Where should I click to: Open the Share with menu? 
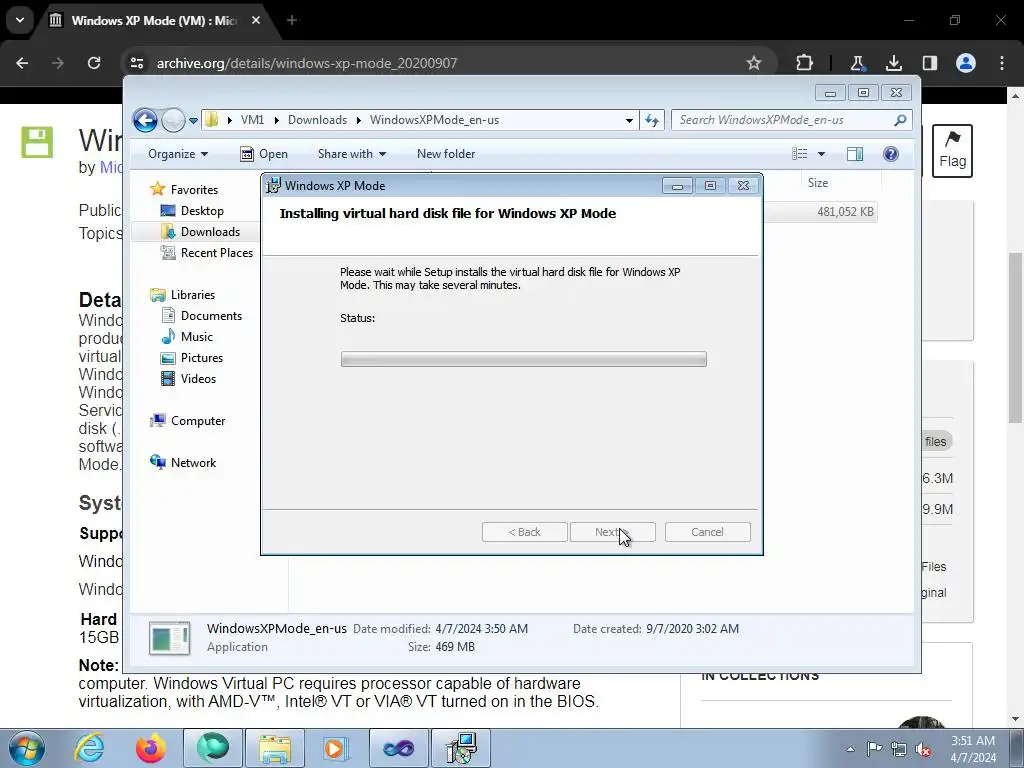352,154
